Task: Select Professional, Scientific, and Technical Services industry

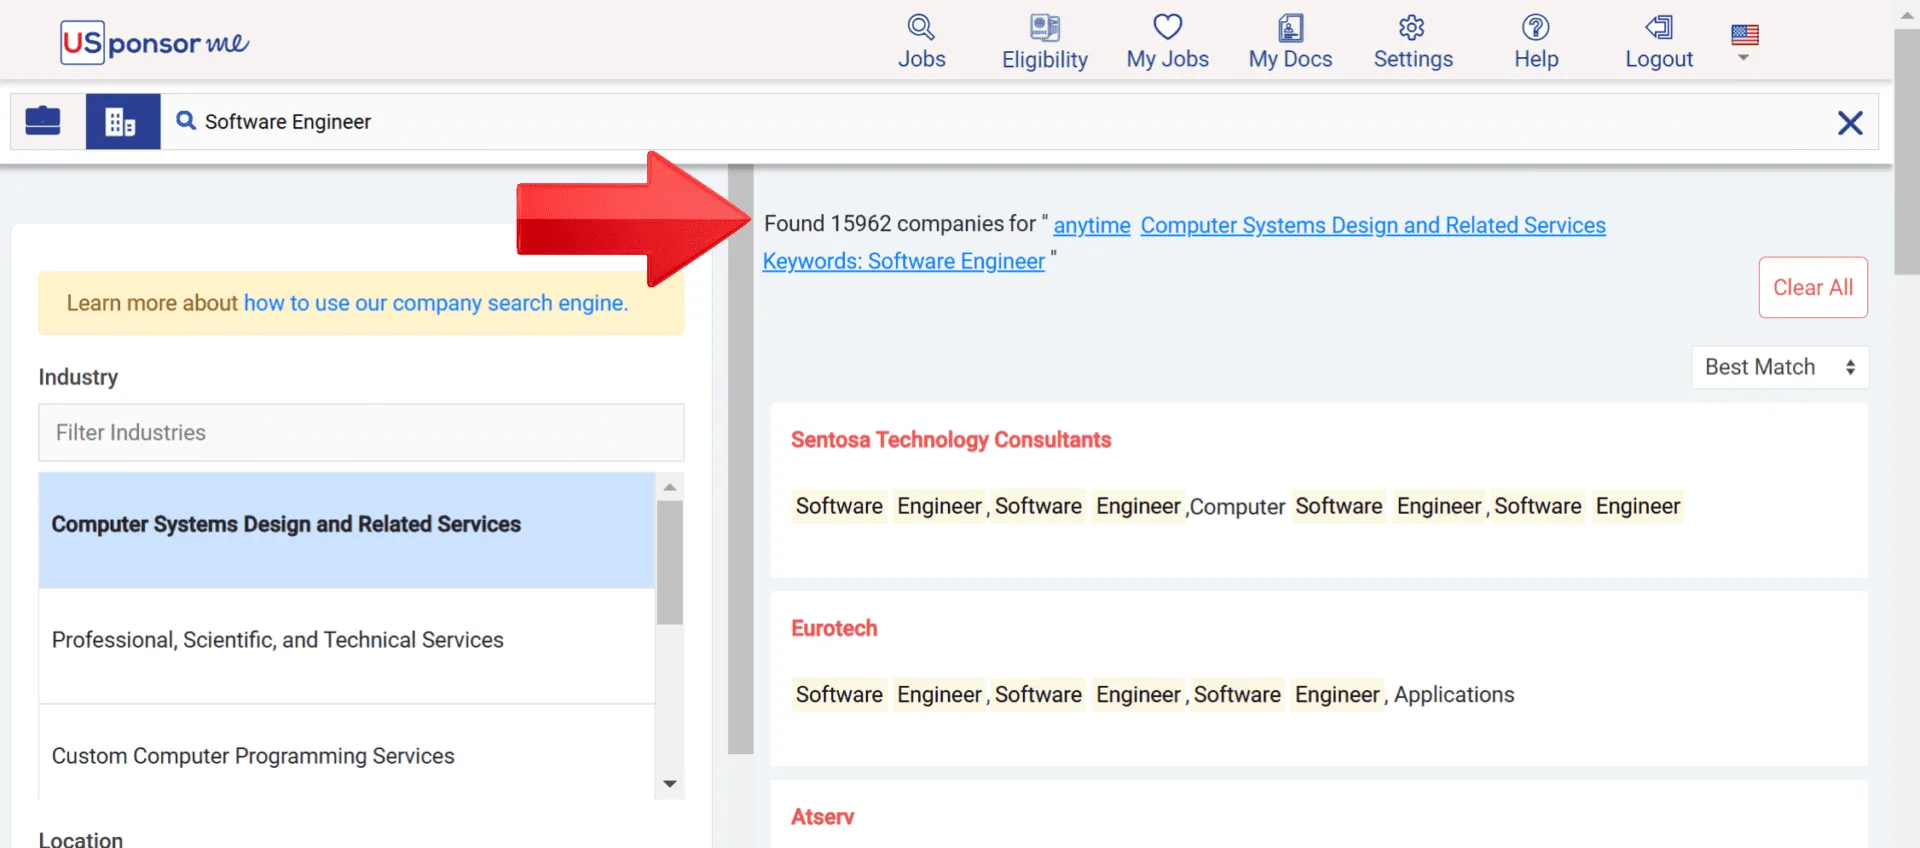Action: pos(347,645)
